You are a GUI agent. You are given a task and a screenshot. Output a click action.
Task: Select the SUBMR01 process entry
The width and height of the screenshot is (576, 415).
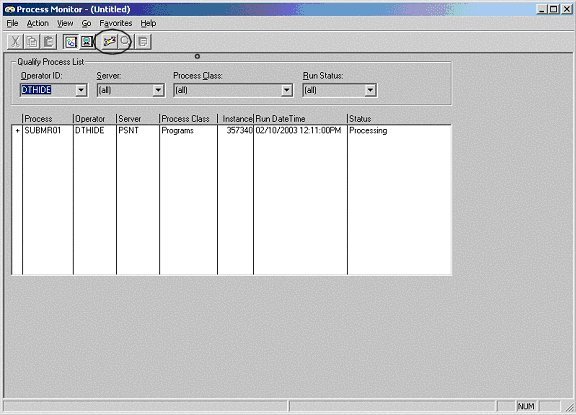[43, 130]
